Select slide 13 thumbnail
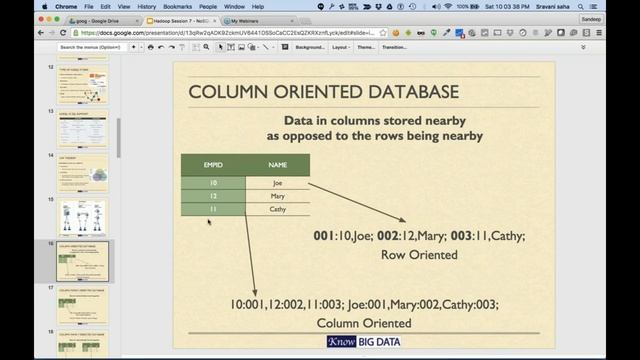The height and width of the screenshot is (360, 640). (x=82, y=129)
